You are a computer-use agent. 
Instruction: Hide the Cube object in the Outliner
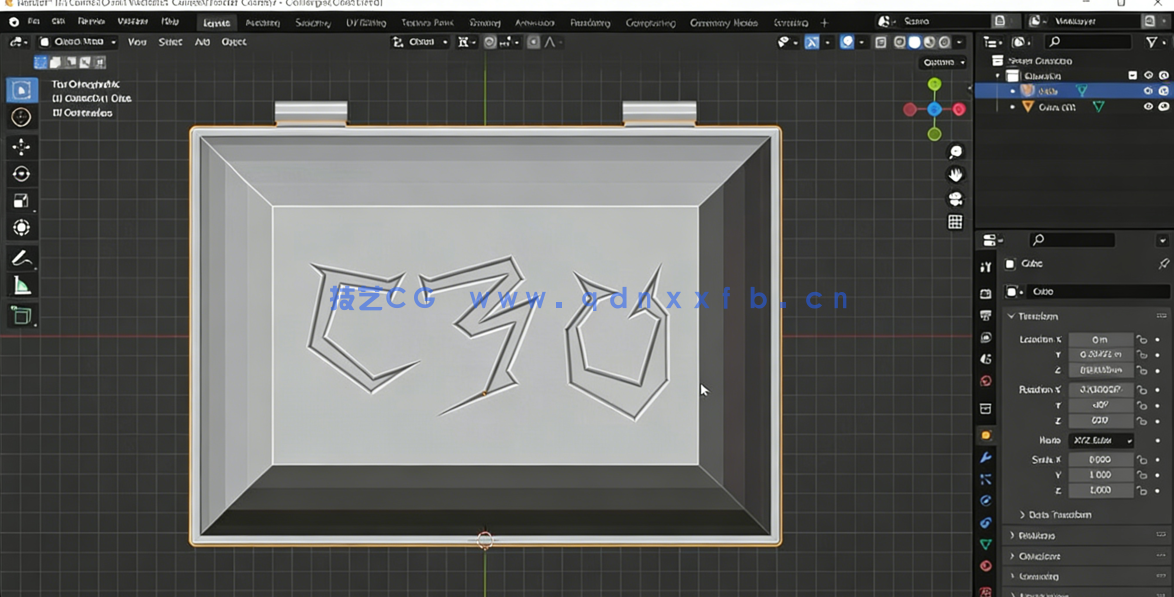pyautogui.click(x=1150, y=90)
